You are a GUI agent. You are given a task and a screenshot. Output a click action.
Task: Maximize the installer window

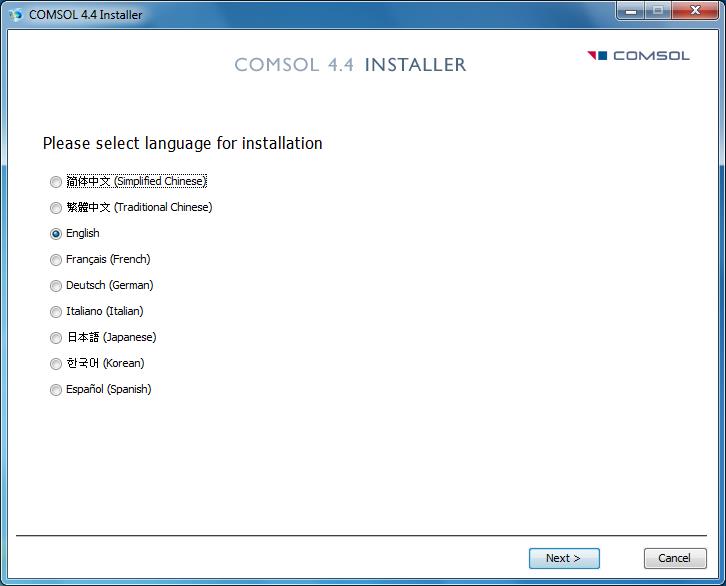pyautogui.click(x=657, y=12)
